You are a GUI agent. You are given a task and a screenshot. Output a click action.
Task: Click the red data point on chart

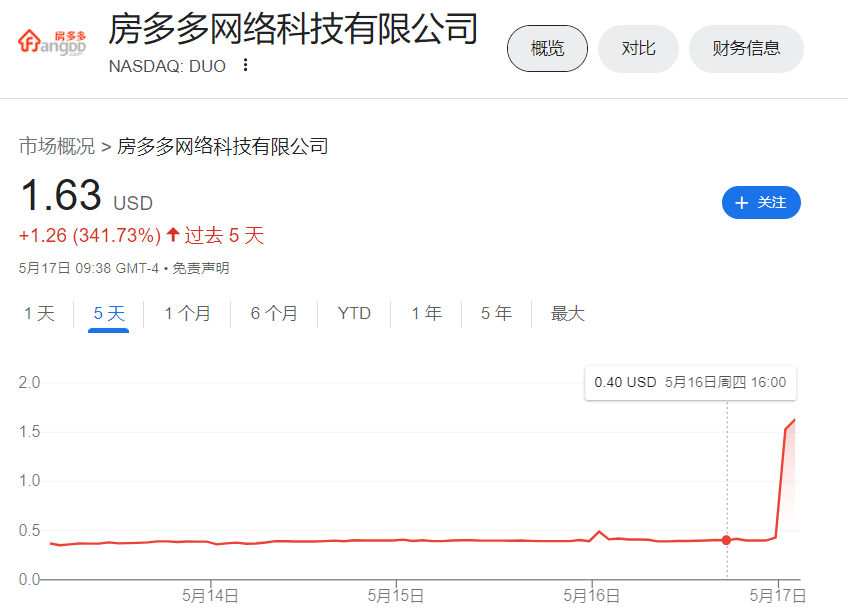pyautogui.click(x=726, y=540)
